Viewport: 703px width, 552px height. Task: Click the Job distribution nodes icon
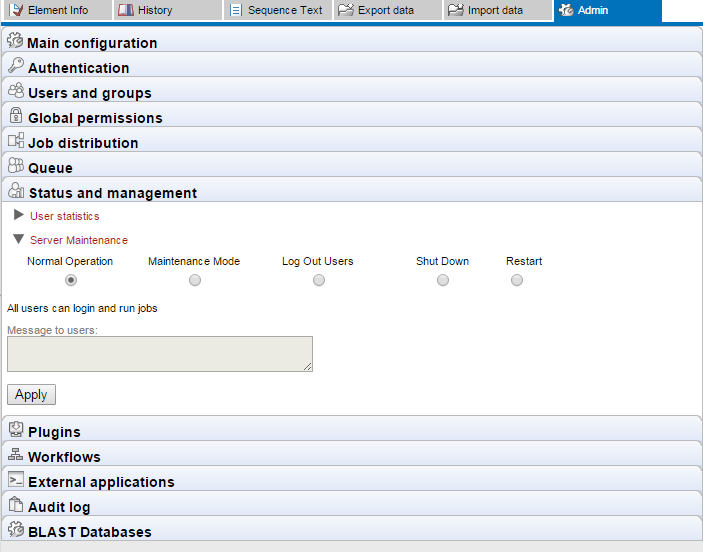[x=16, y=140]
